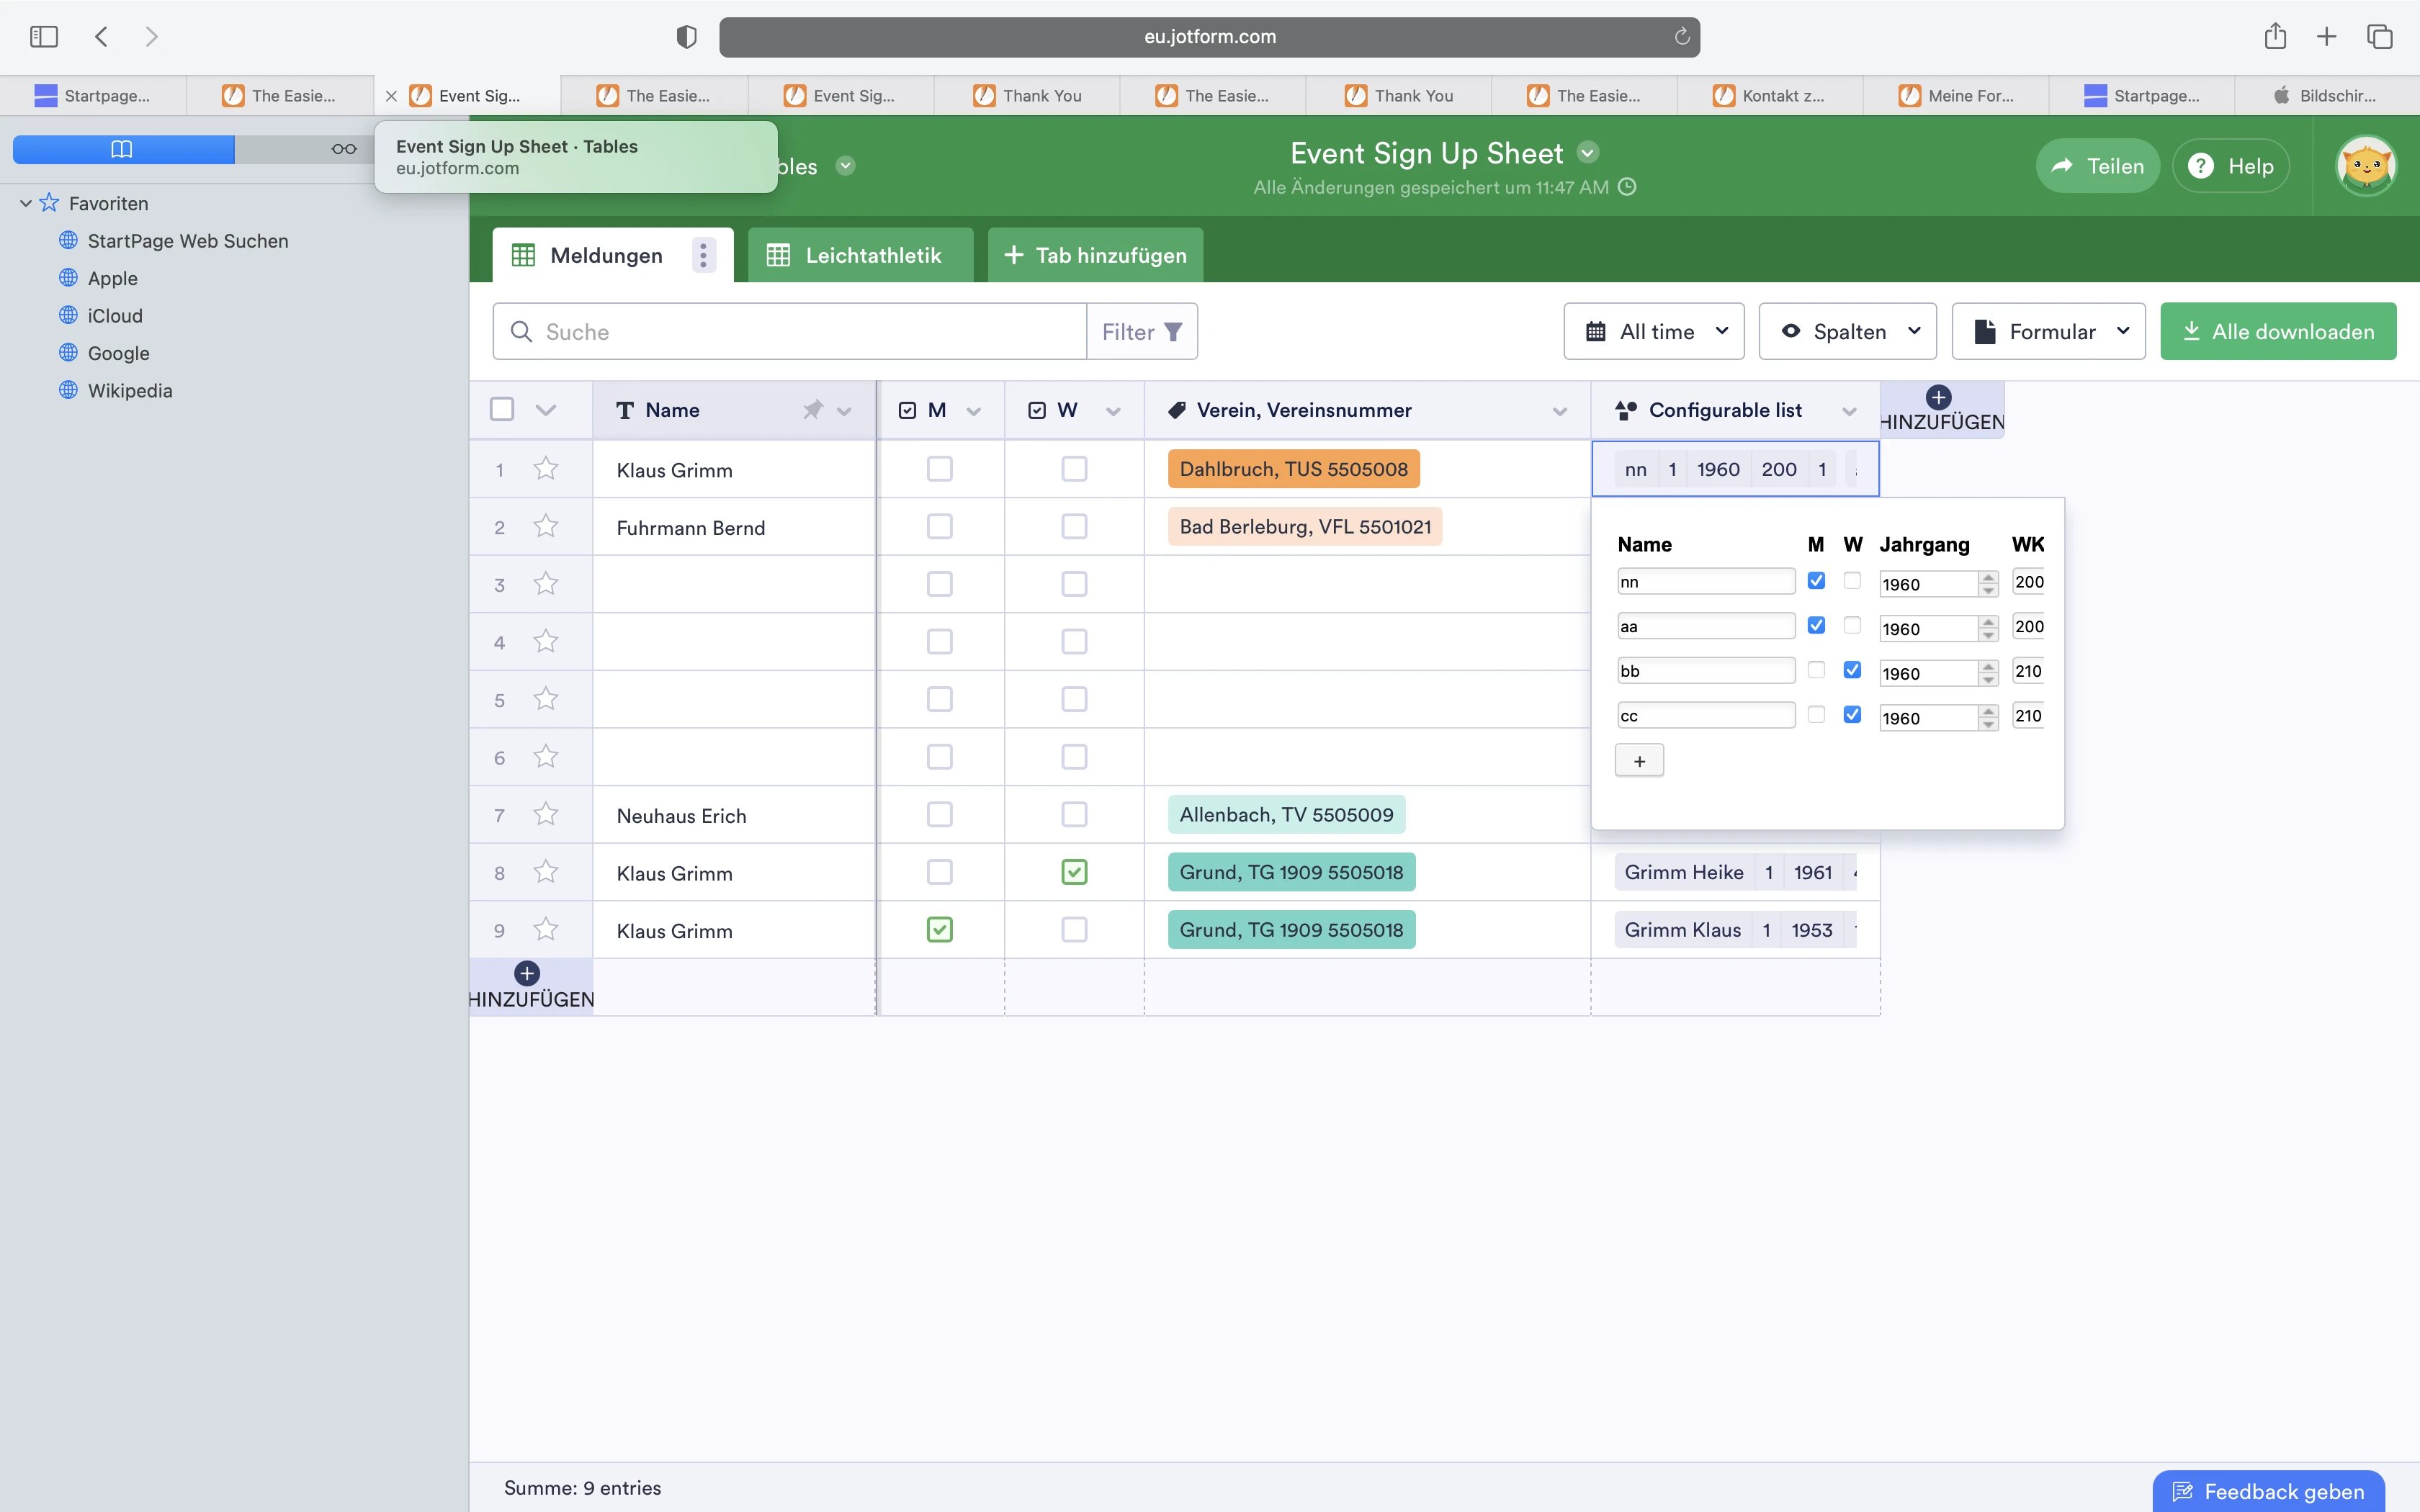Increment the Jahrgang stepper for entry nn
The image size is (2420, 1512).
pyautogui.click(x=1988, y=577)
